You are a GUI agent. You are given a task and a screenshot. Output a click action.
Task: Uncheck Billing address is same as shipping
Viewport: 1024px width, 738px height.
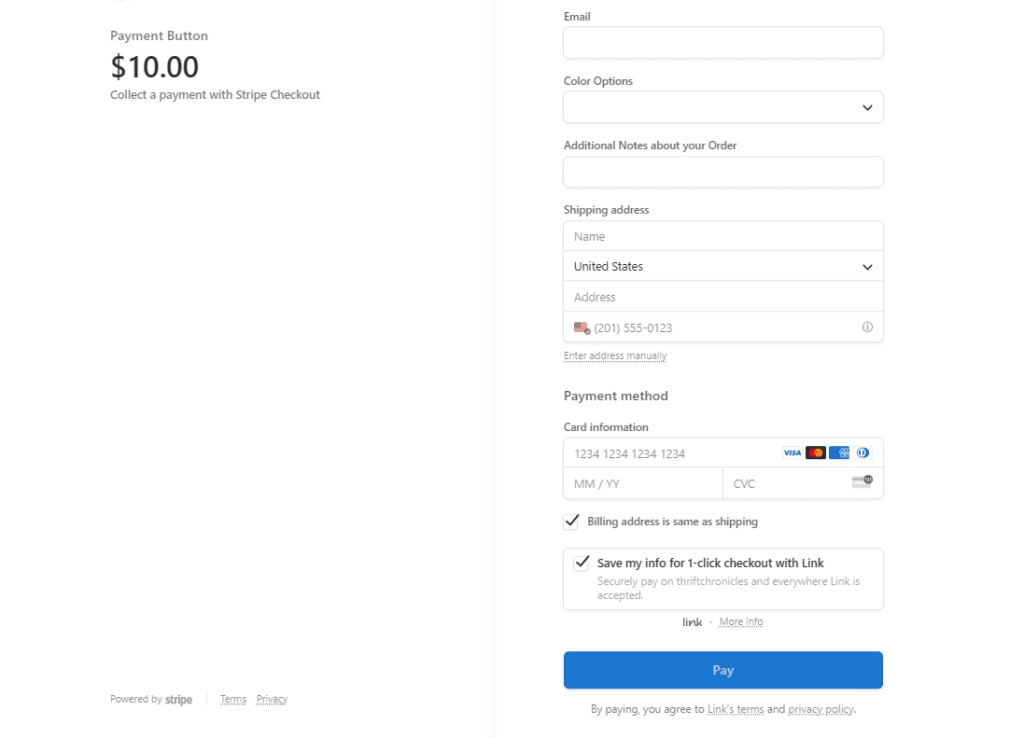(572, 521)
